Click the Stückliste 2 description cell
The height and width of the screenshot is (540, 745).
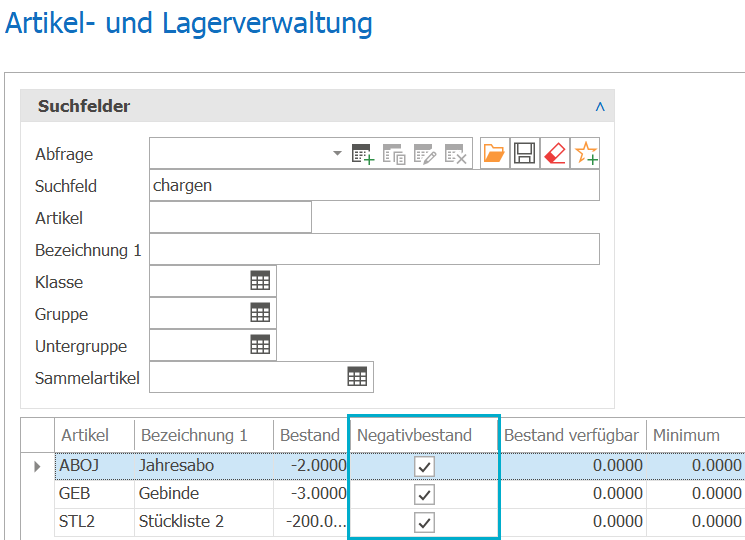(204, 522)
